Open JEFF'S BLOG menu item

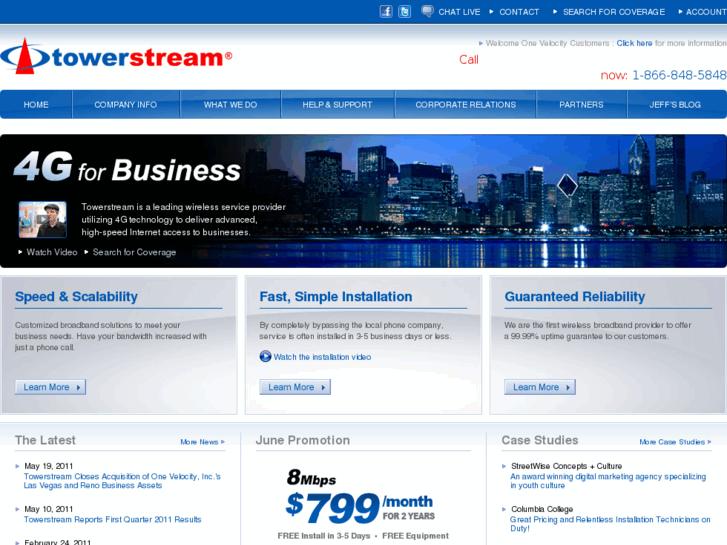click(x=675, y=105)
